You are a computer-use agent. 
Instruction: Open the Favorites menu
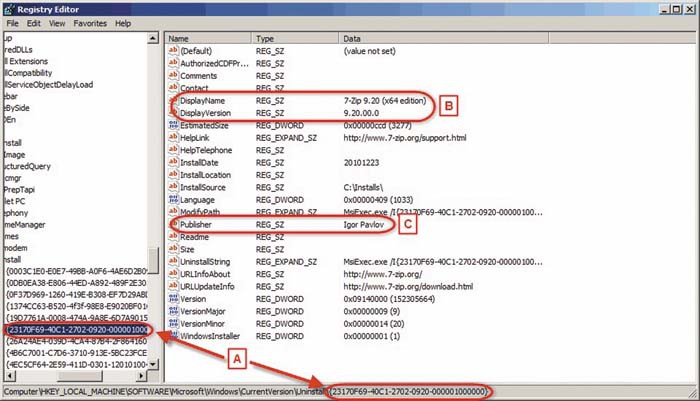tap(92, 22)
